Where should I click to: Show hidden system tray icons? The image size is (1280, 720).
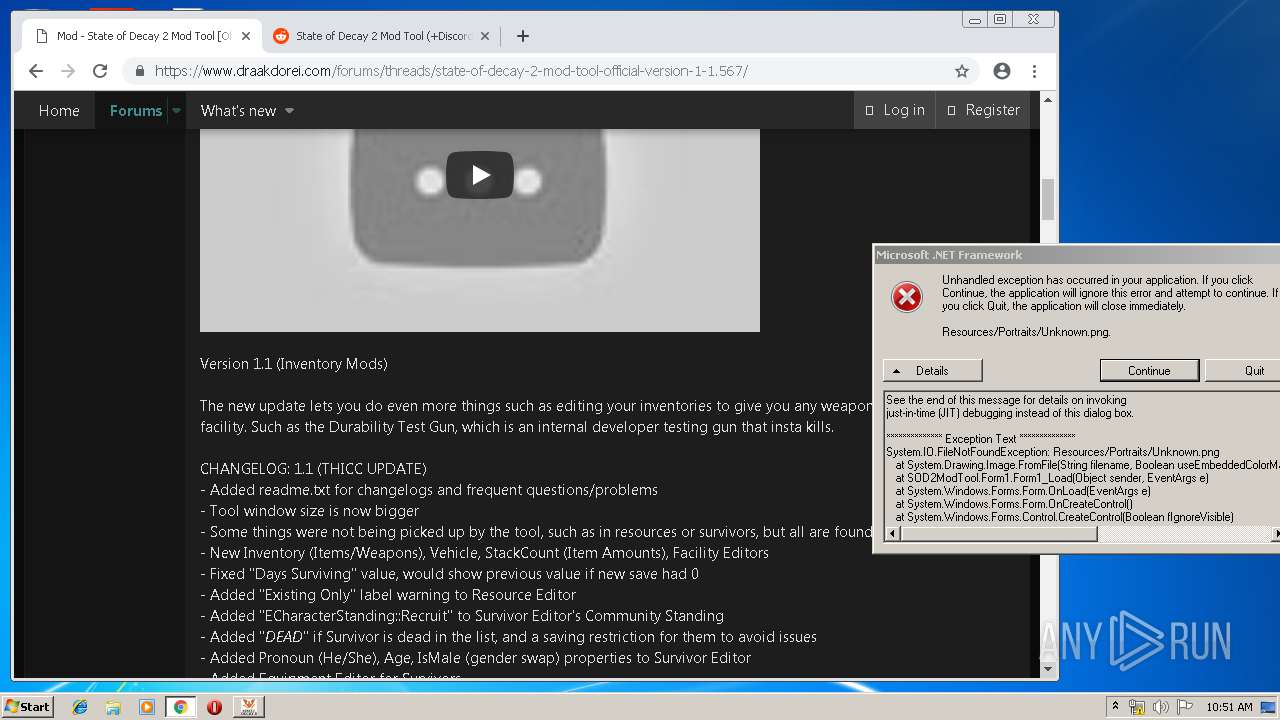coord(1115,707)
